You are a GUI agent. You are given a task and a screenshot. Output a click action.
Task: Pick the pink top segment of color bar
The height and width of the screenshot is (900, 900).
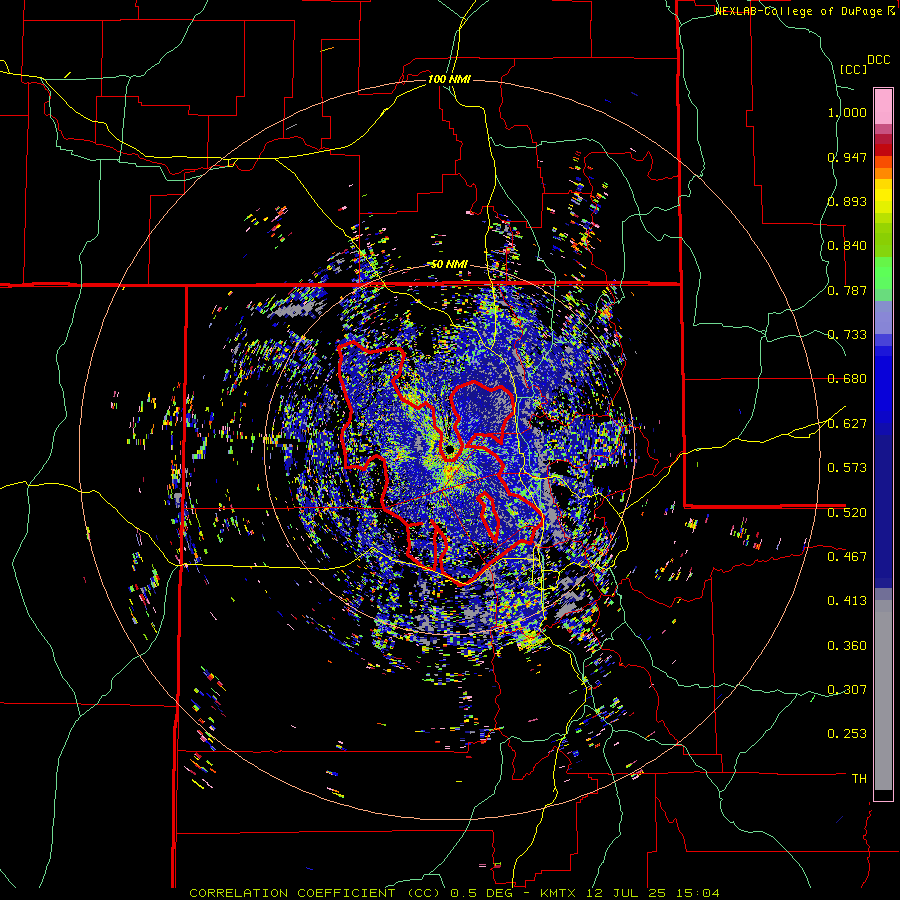tap(883, 106)
